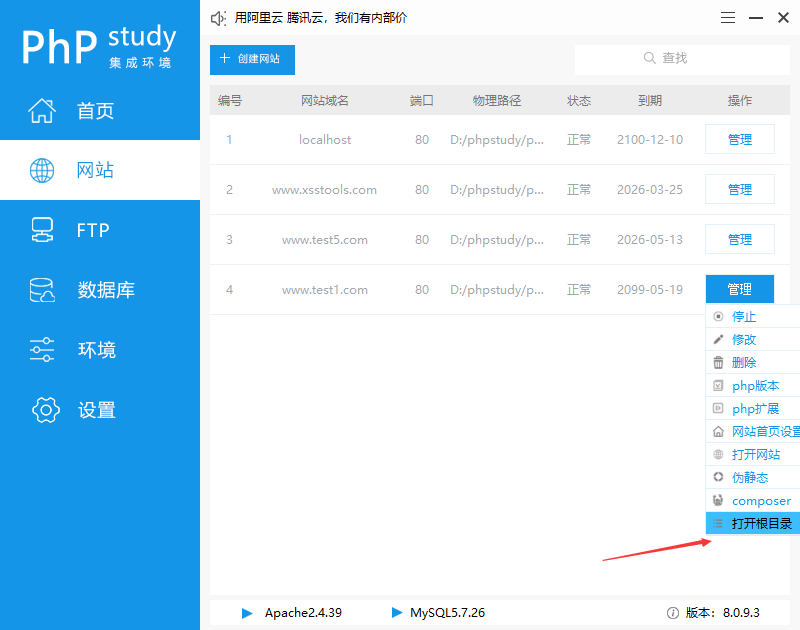Image resolution: width=800 pixels, height=630 pixels.
Task: Open the 管理 menu for www.xsstools.com
Action: 740,189
